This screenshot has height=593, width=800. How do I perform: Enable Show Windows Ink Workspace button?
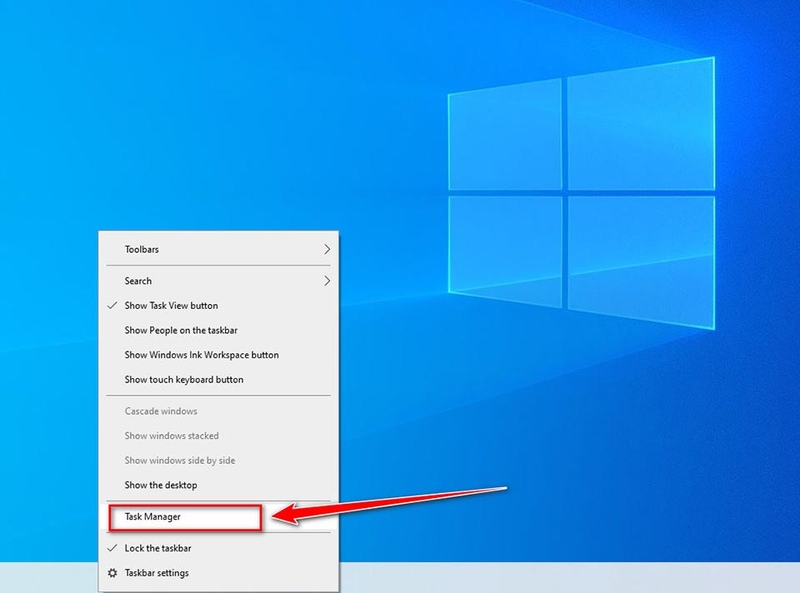[218, 355]
